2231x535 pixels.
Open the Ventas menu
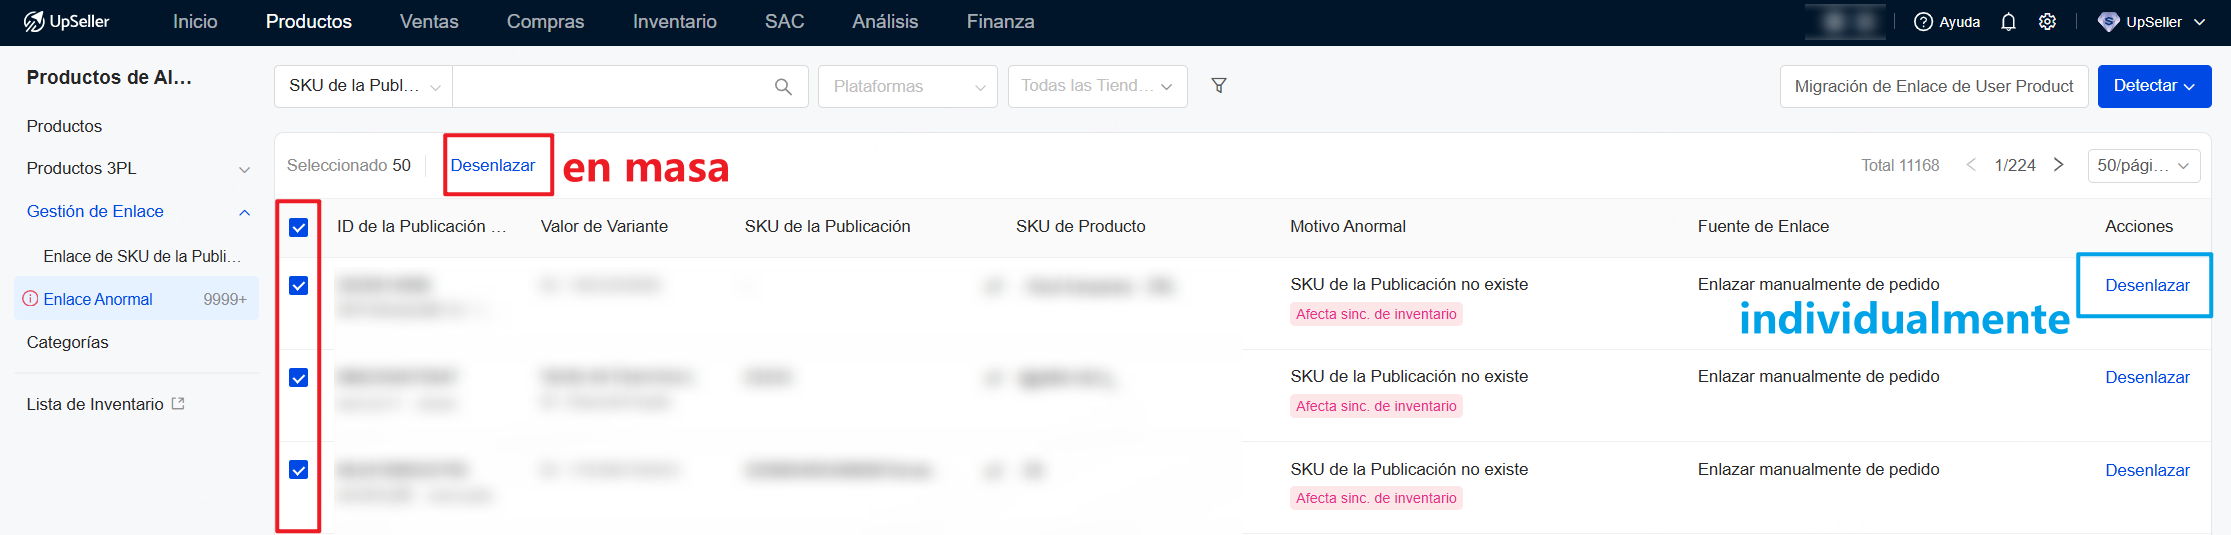(x=429, y=22)
